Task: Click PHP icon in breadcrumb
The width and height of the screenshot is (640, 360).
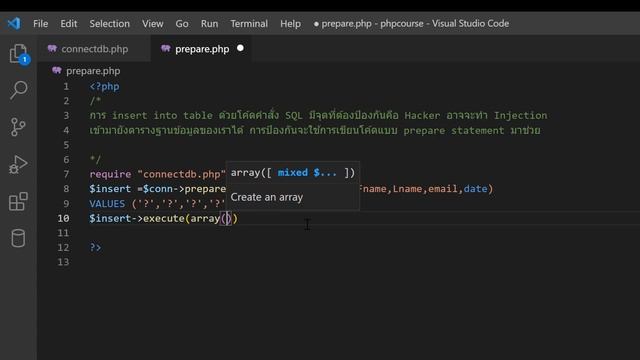Action: click(x=57, y=71)
